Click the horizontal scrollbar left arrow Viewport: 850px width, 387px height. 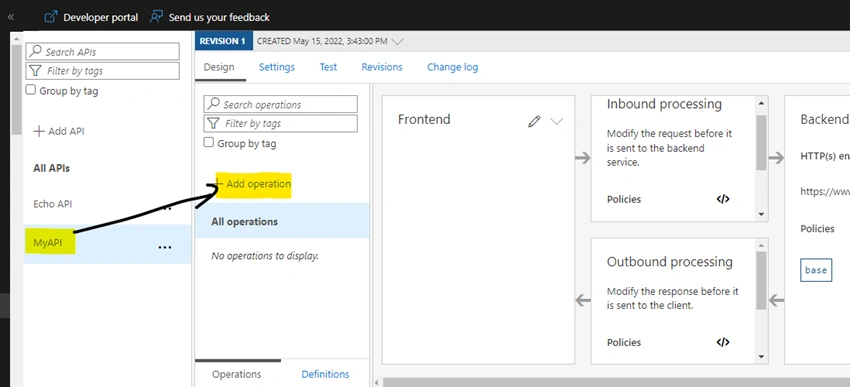(x=377, y=383)
